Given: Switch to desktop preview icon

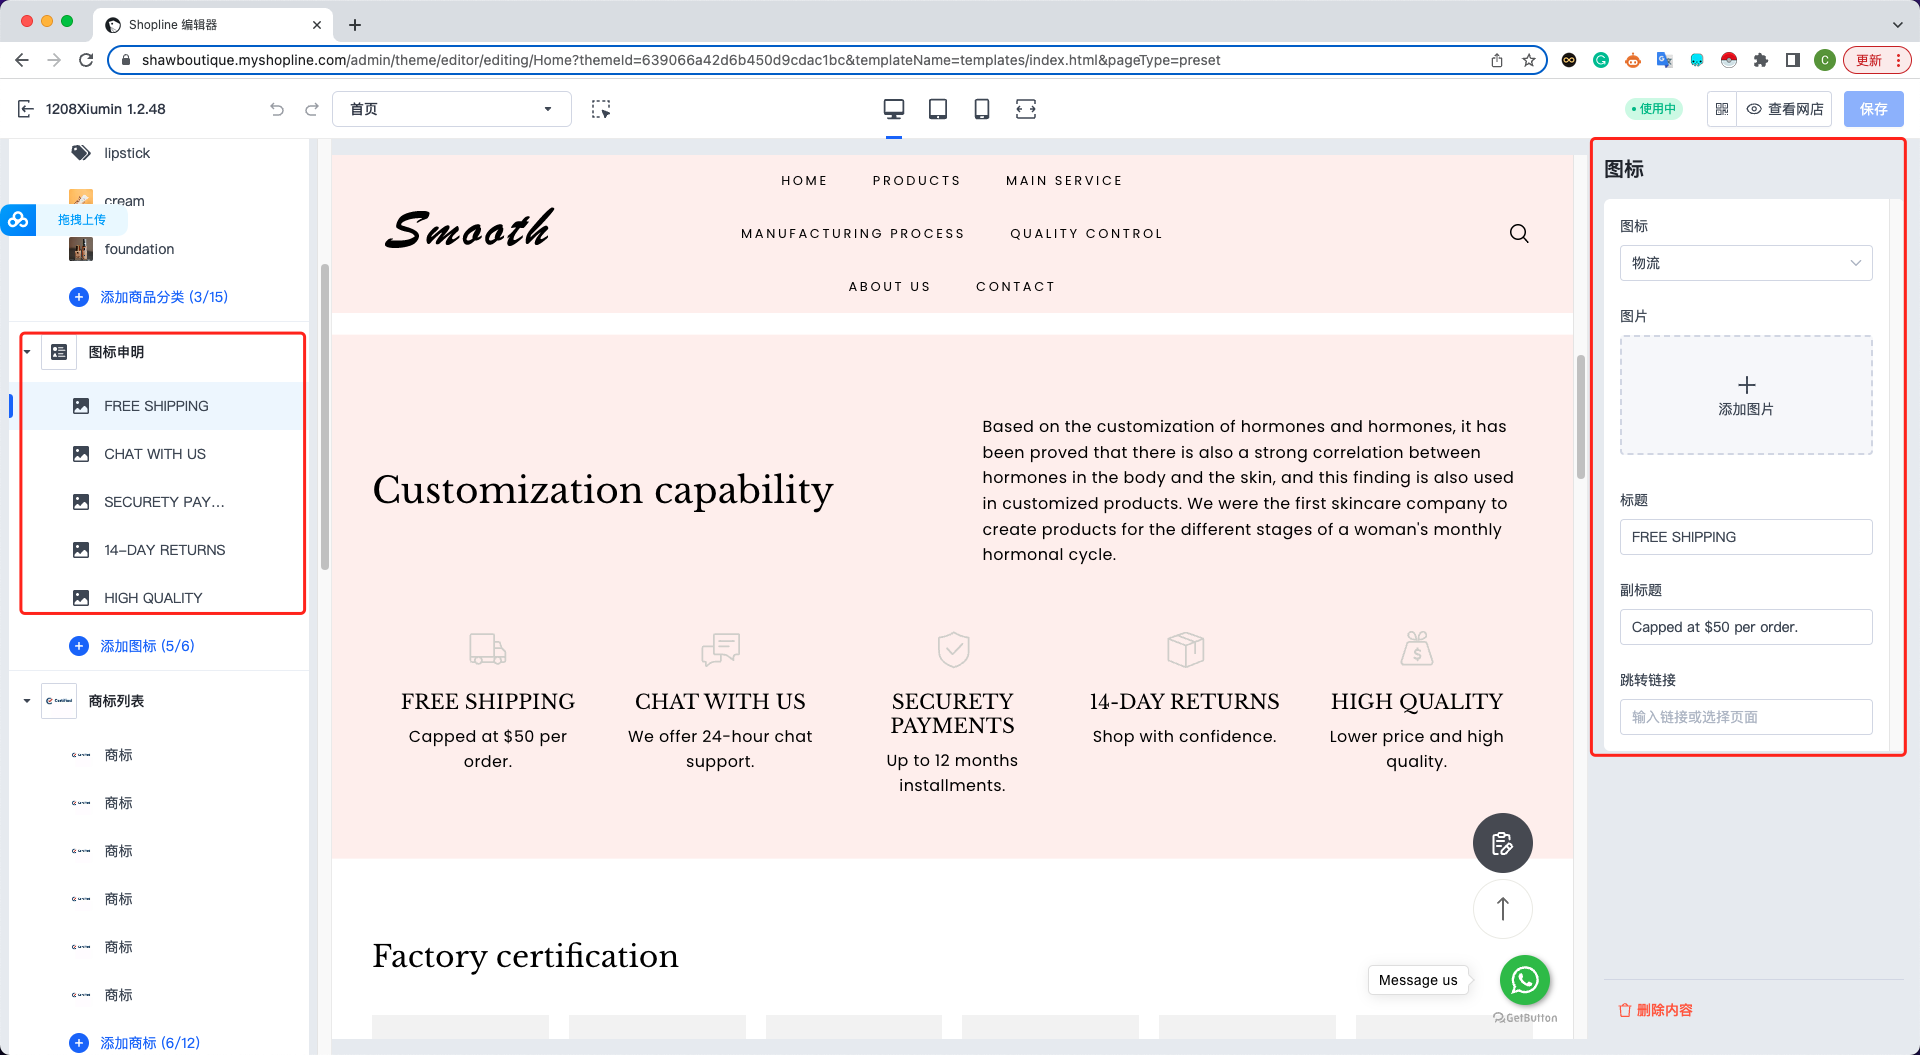Looking at the screenshot, I should click(893, 109).
